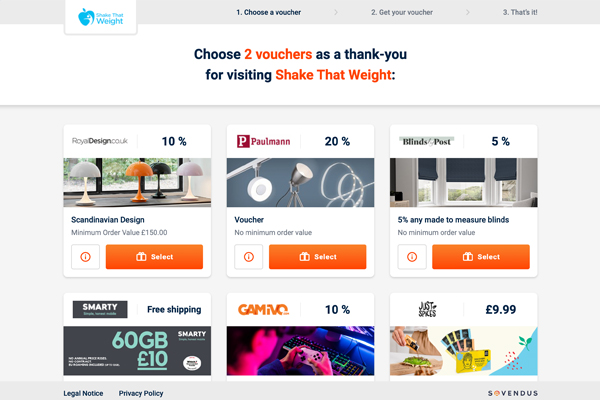The width and height of the screenshot is (600, 400).
Task: Click the Blinds by Post logo
Action: 426,141
